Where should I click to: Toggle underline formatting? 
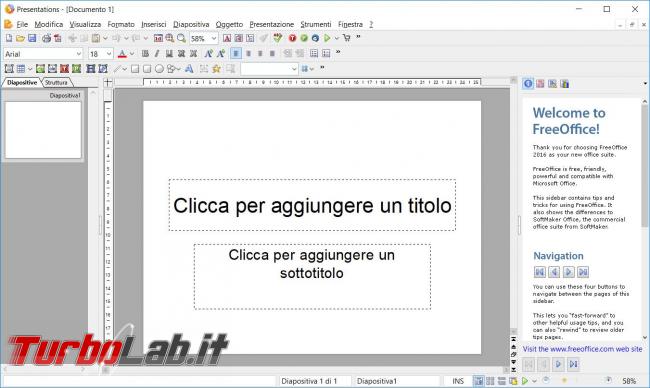[x=169, y=53]
